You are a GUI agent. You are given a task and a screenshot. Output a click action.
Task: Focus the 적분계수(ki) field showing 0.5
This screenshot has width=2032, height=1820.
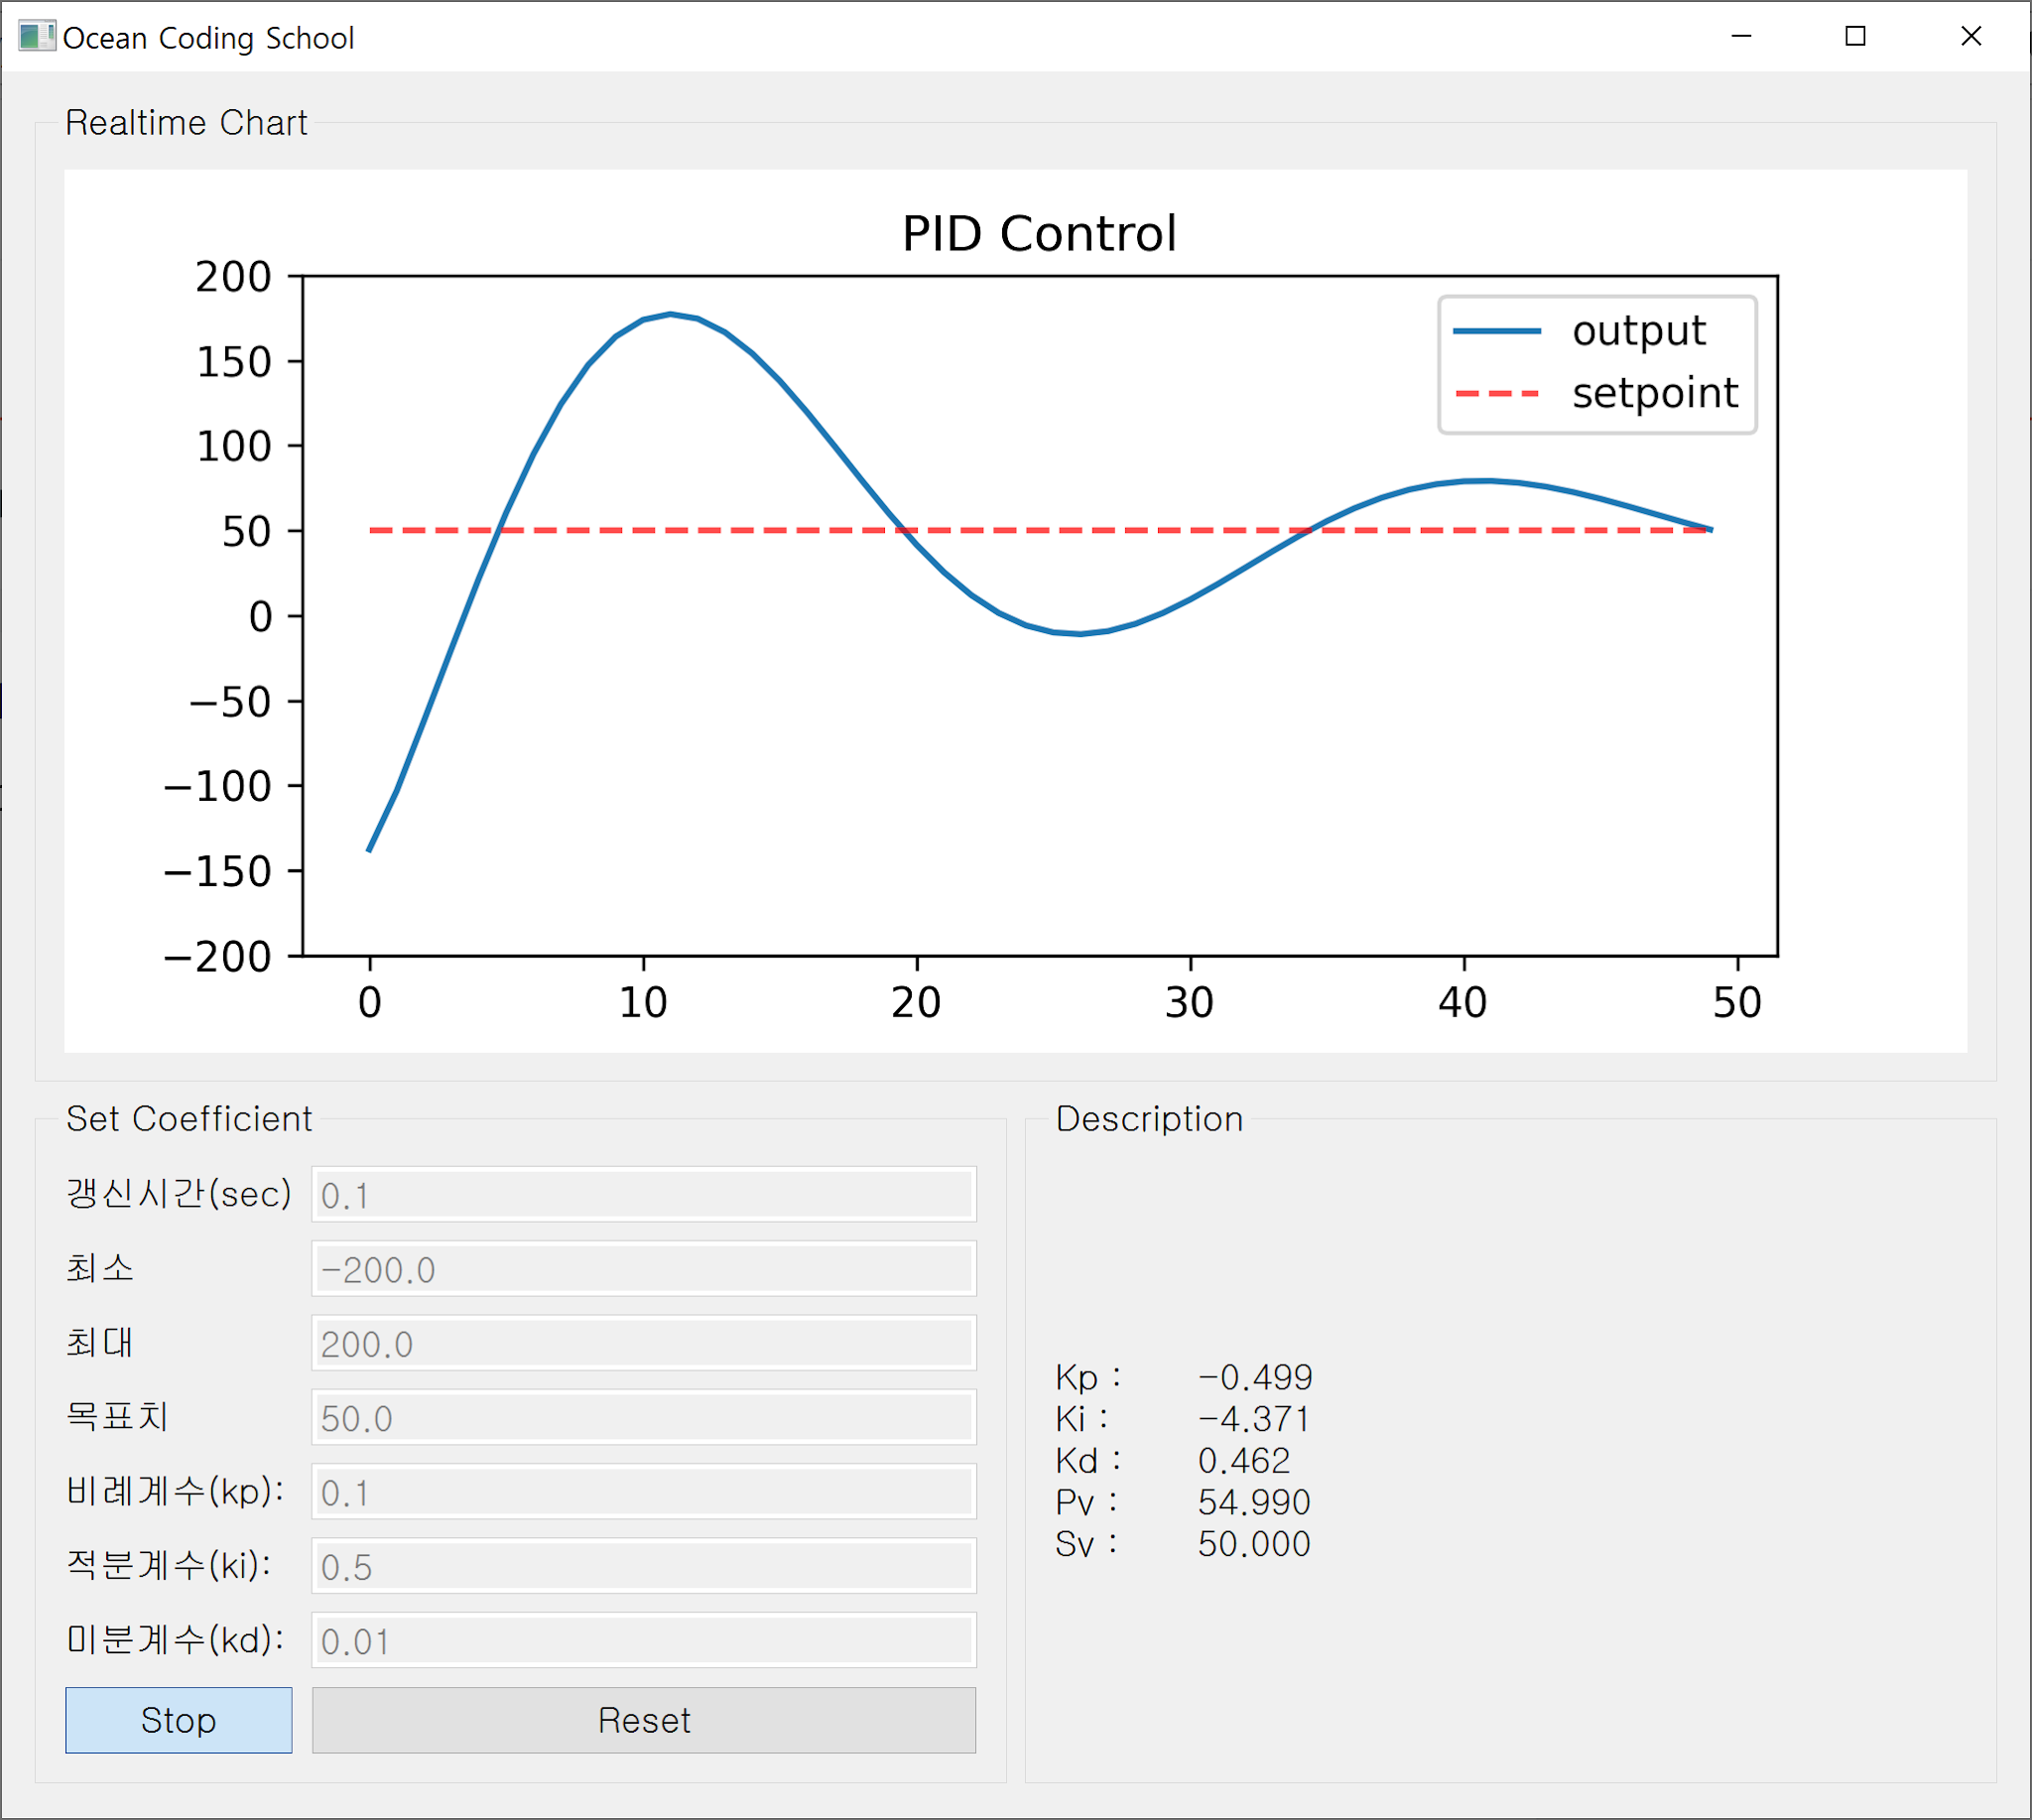pos(644,1566)
